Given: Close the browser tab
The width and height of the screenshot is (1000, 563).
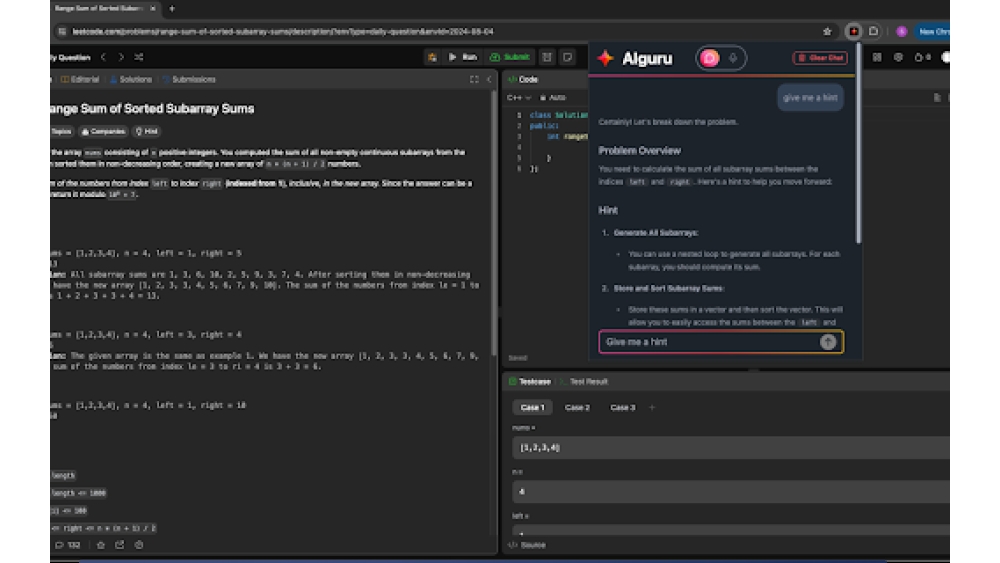Looking at the screenshot, I should tap(153, 8).
